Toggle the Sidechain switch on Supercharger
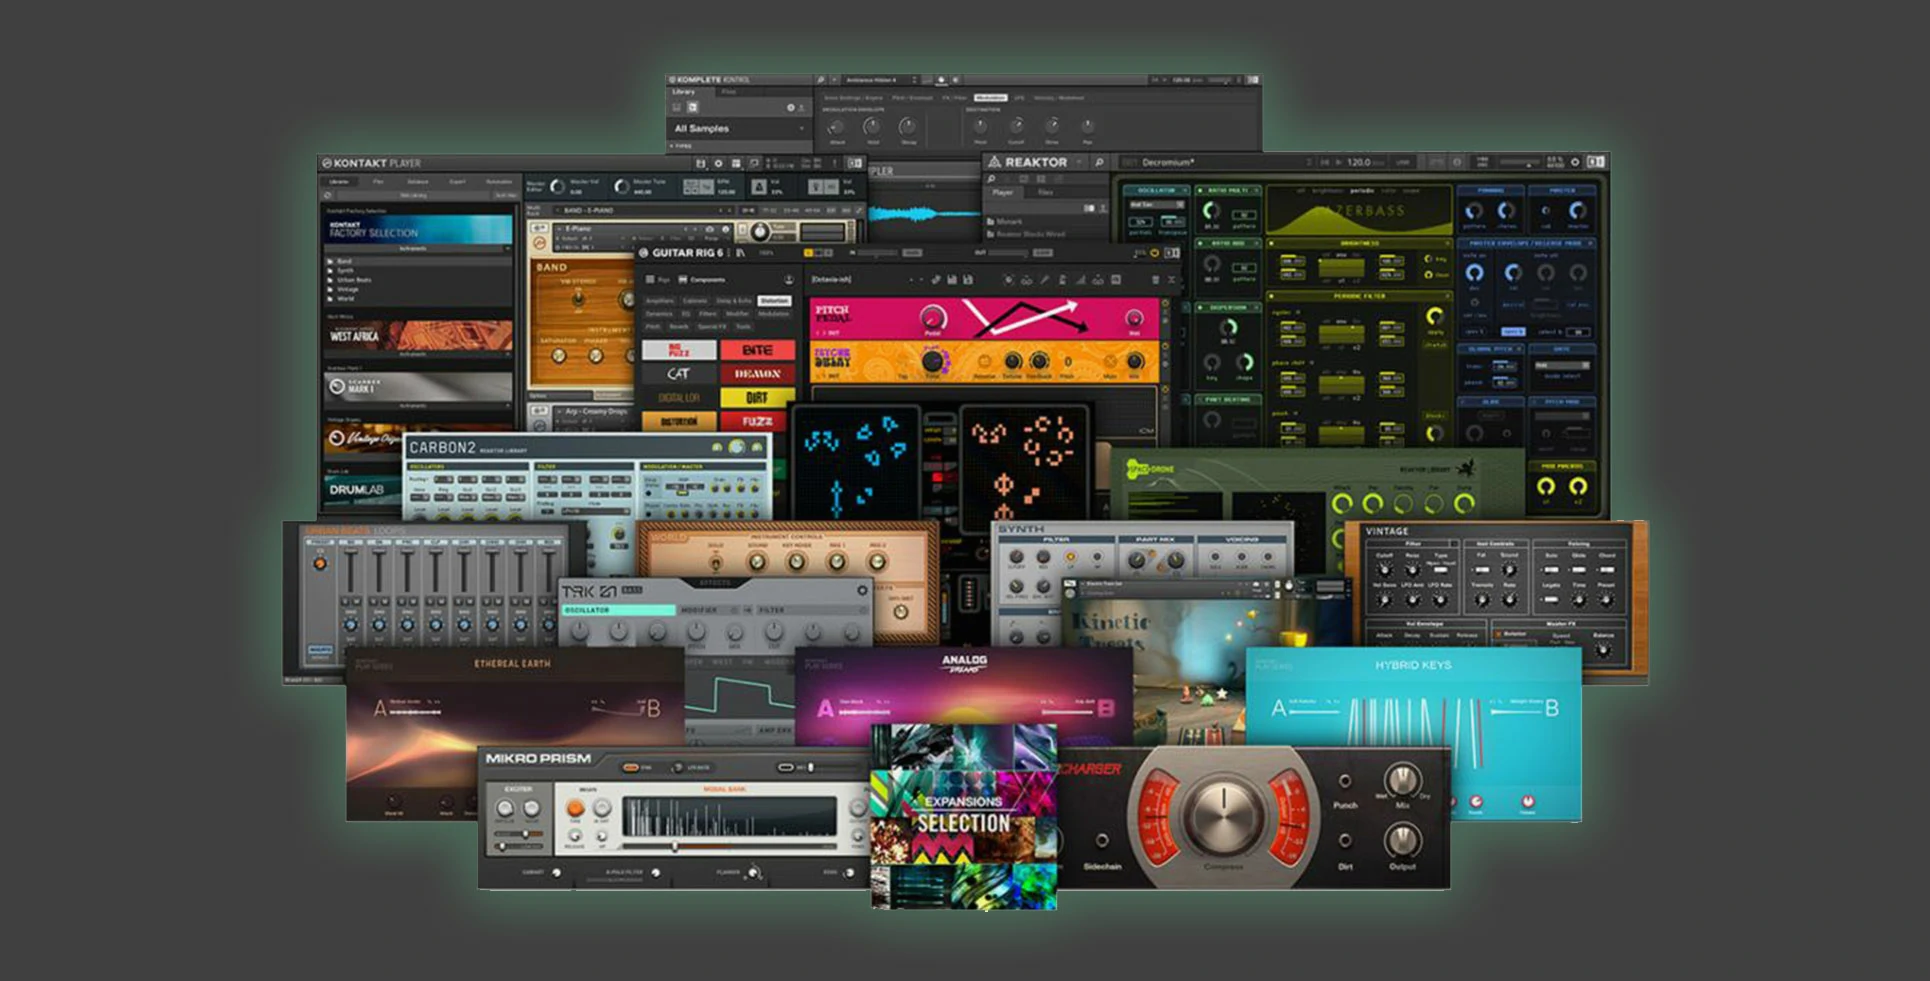Screen dimensions: 1930x981 coord(1101,841)
